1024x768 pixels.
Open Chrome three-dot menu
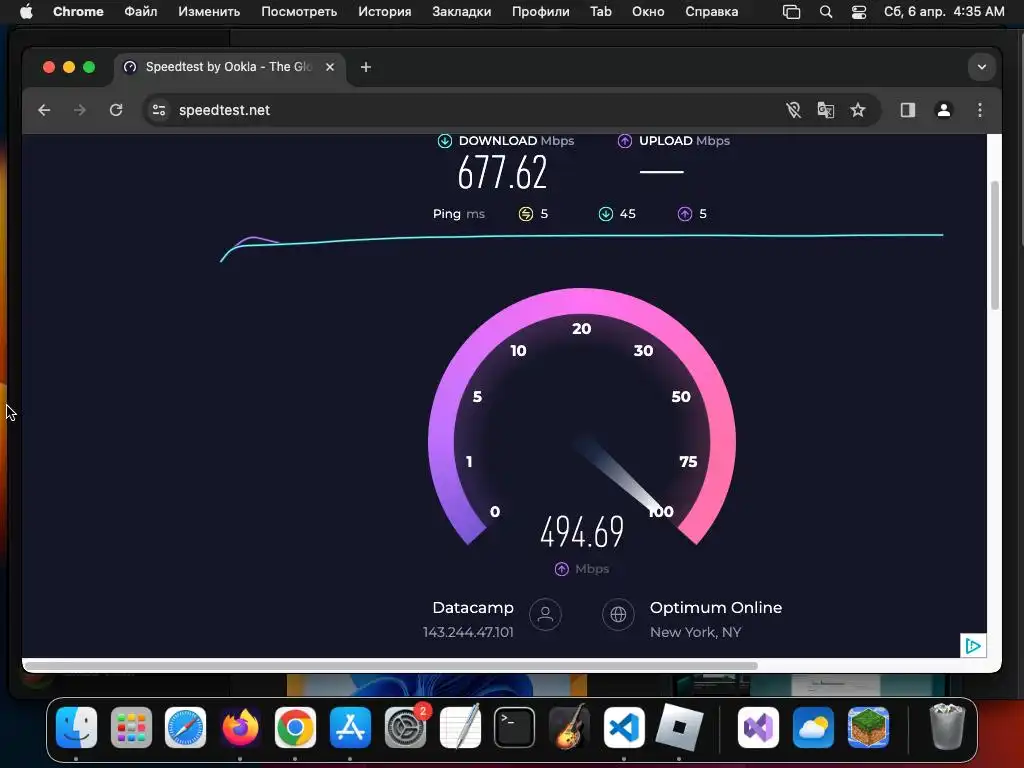[980, 110]
